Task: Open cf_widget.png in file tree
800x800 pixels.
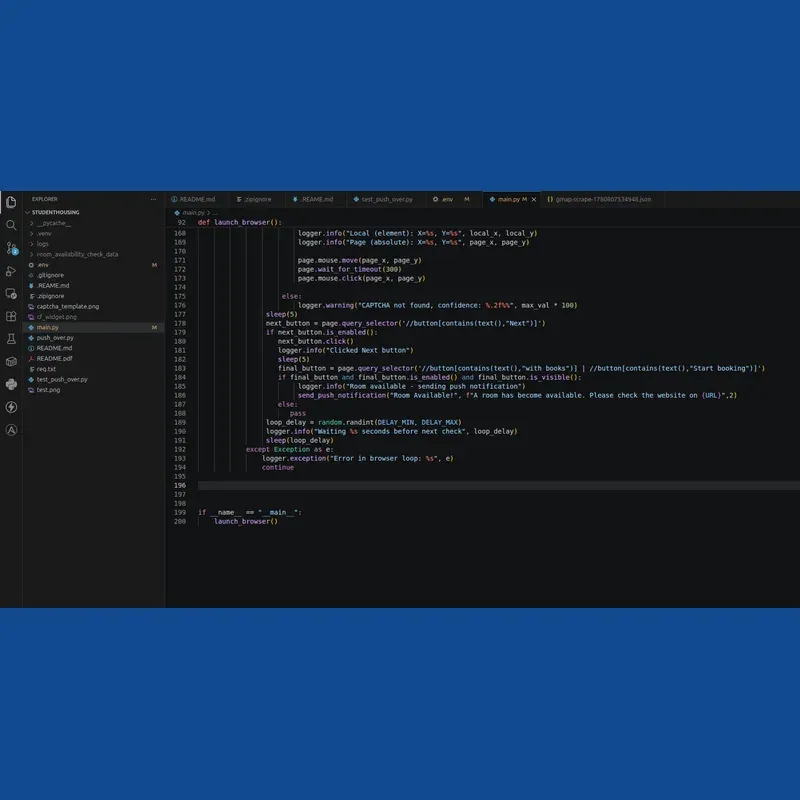Action: 93,317
